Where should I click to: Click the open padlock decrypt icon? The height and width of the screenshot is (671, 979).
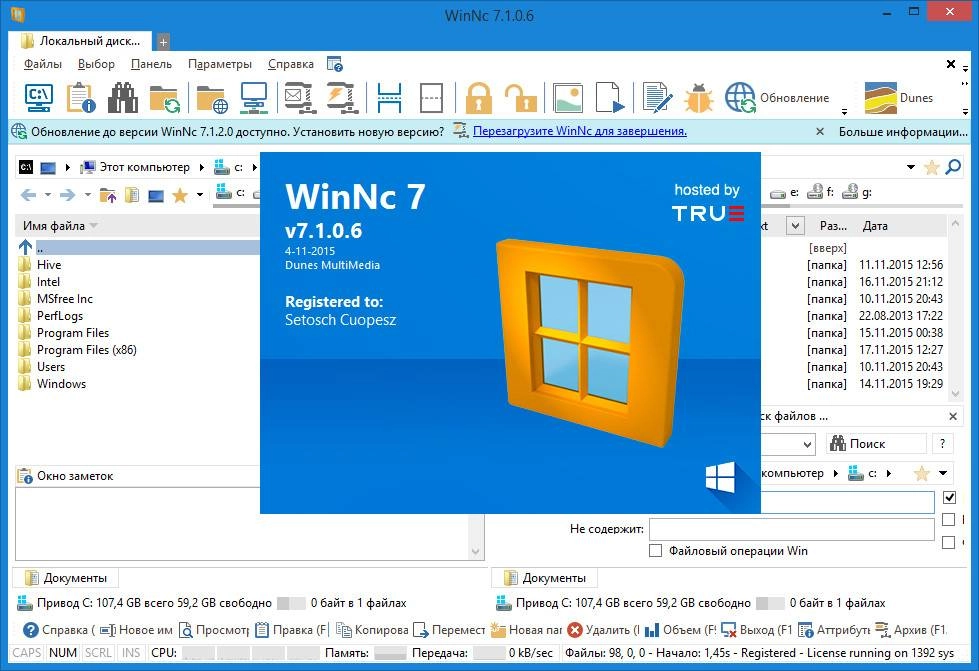[x=520, y=97]
